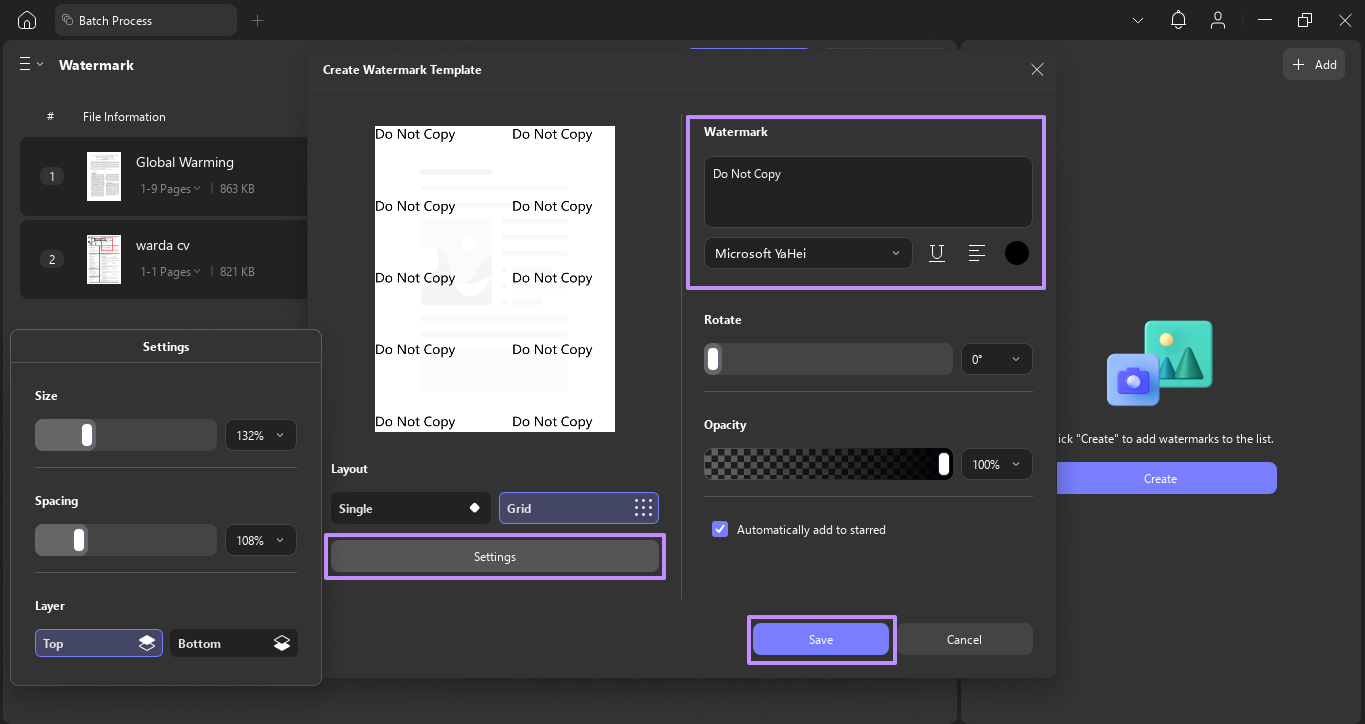1365x724 pixels.
Task: Click the Bottom layer stack icon
Action: 282,643
